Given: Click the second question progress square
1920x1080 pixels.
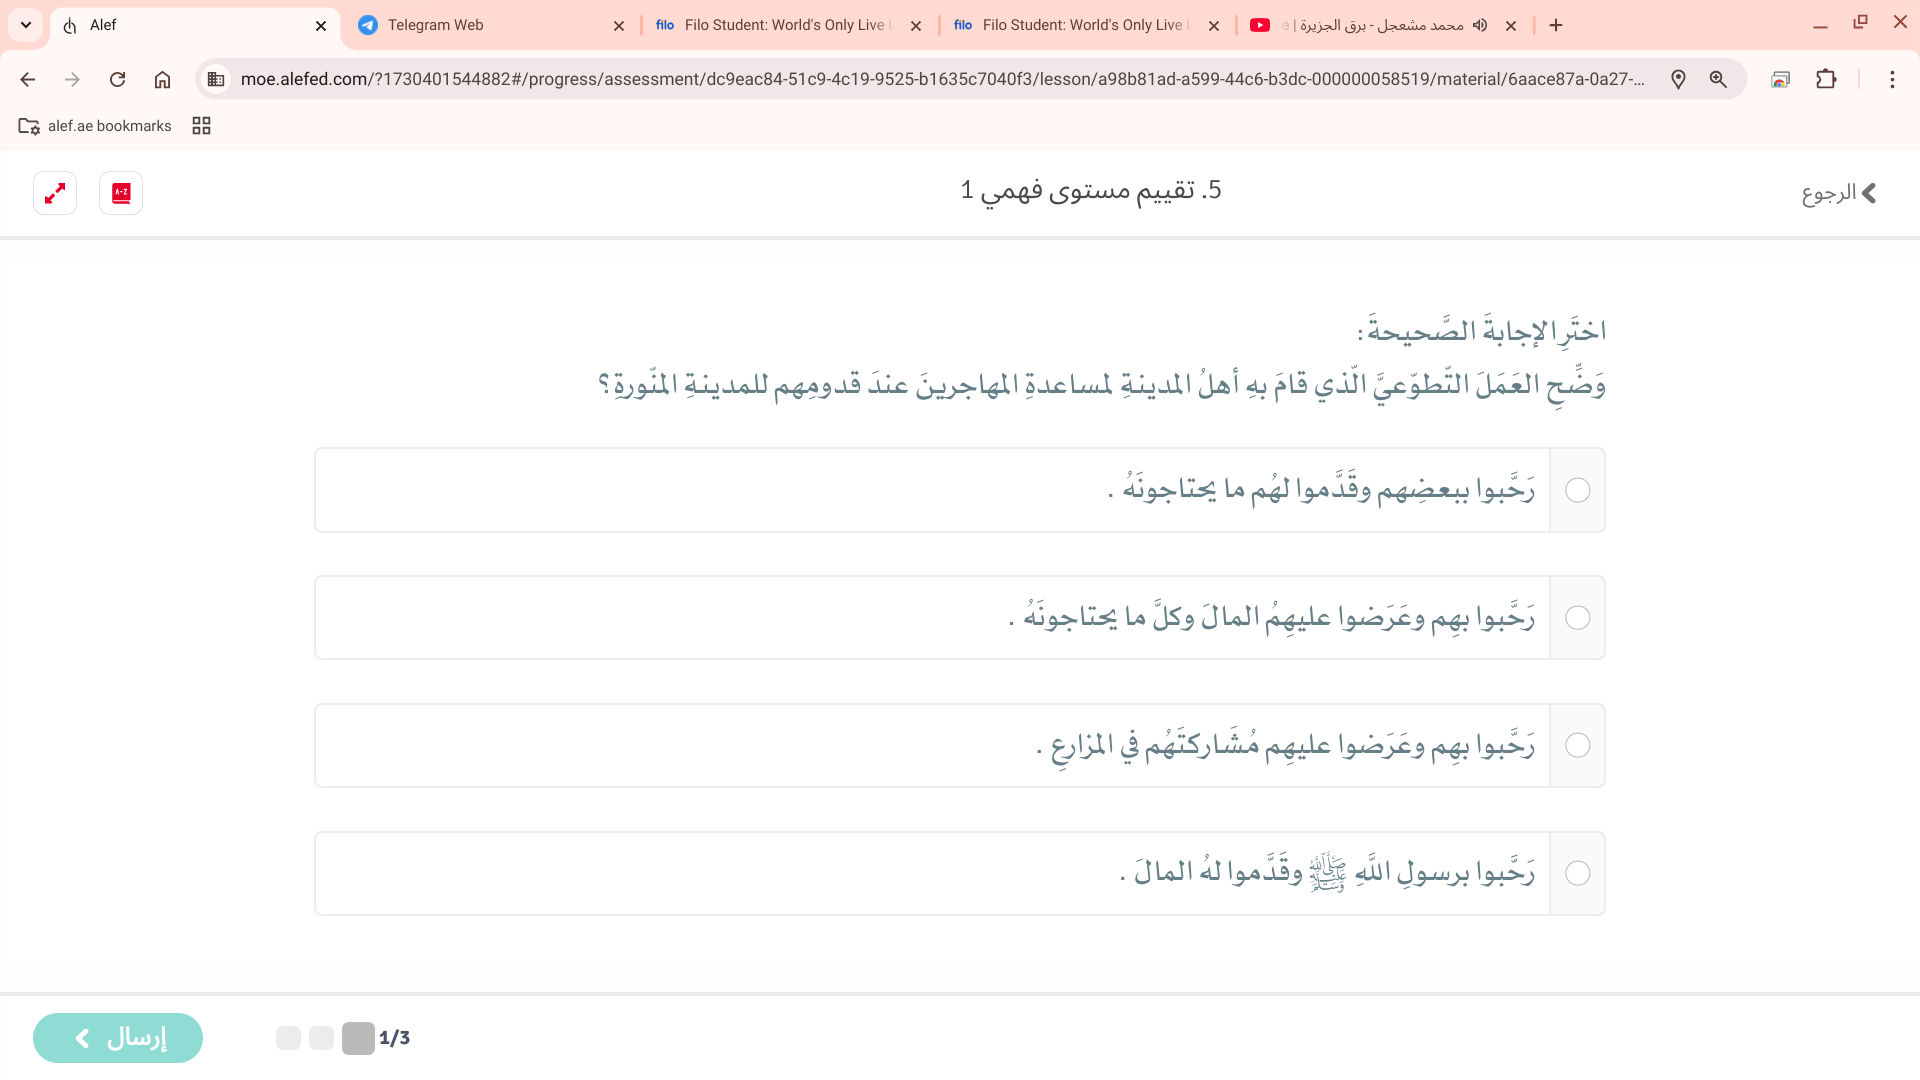Looking at the screenshot, I should tap(321, 1038).
